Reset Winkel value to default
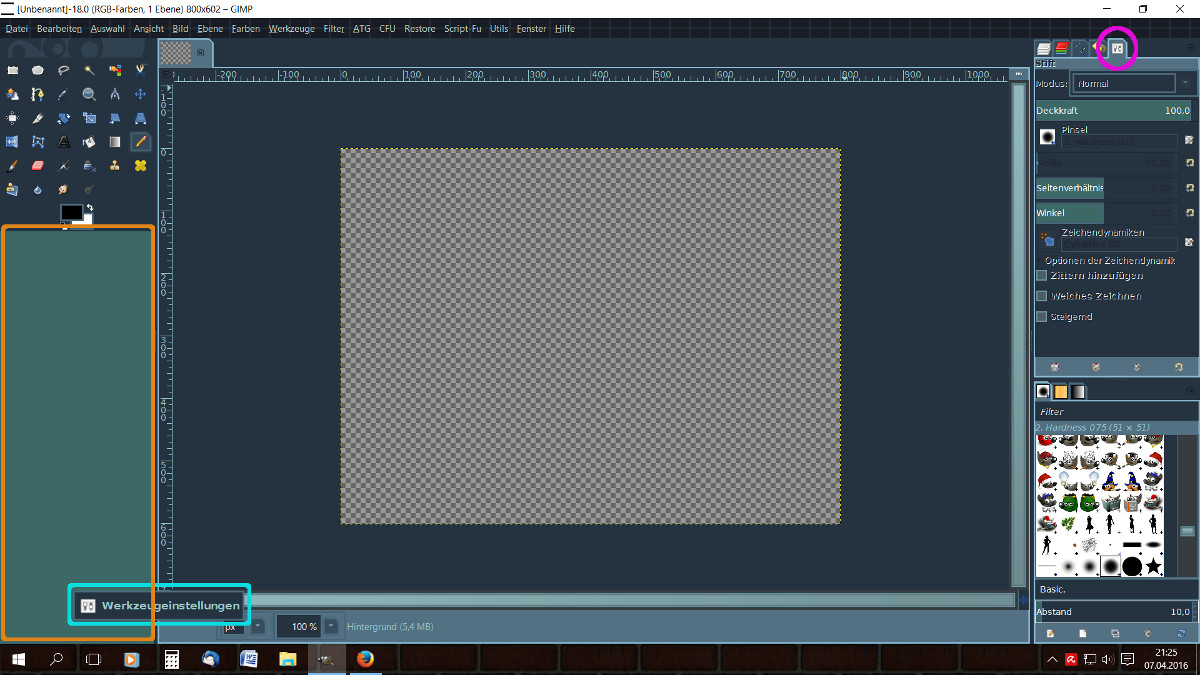The image size is (1200, 675). click(x=1190, y=213)
